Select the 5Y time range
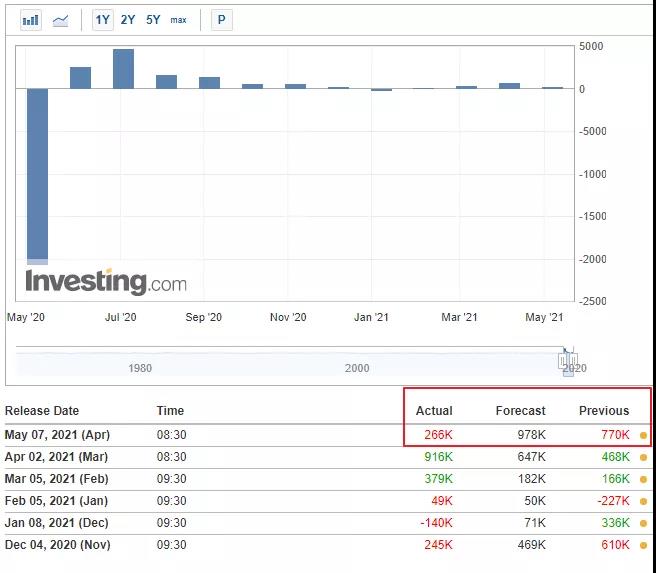The width and height of the screenshot is (656, 573). (153, 20)
